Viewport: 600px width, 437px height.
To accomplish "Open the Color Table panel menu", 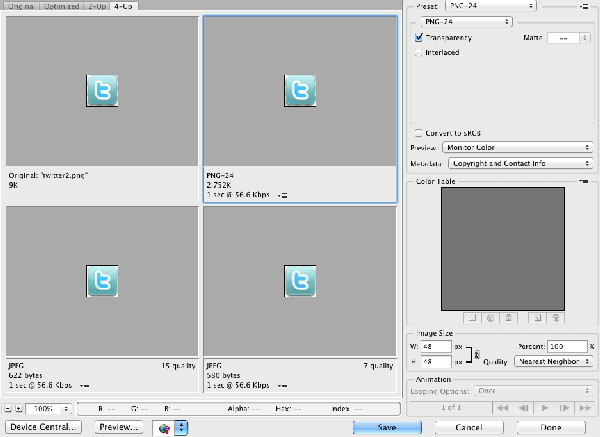I will [584, 181].
